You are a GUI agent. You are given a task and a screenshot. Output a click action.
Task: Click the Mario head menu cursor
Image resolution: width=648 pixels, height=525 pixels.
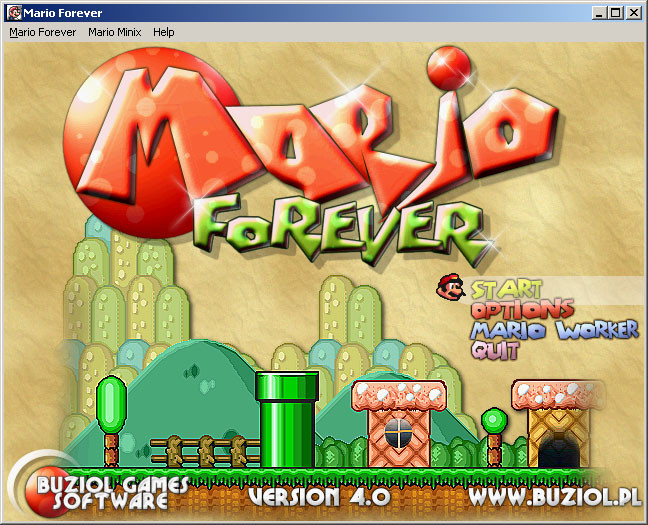pyautogui.click(x=450, y=286)
